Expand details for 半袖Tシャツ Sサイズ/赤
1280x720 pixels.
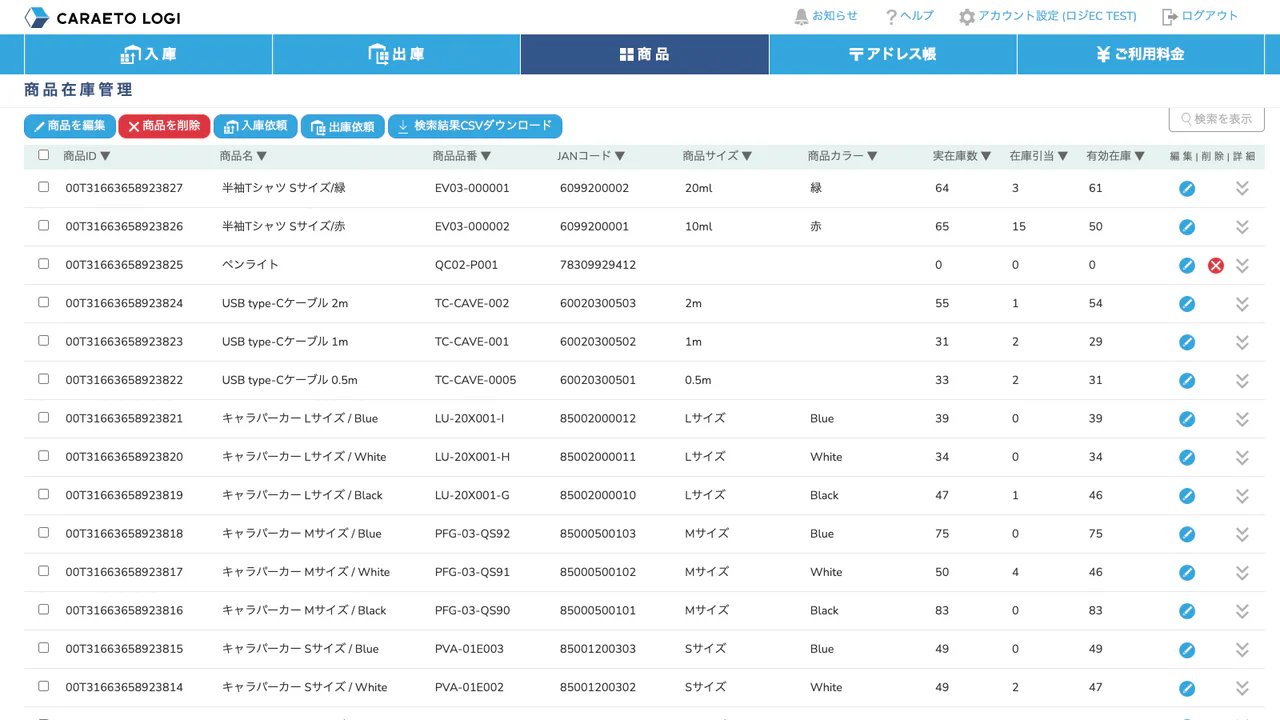(1242, 227)
